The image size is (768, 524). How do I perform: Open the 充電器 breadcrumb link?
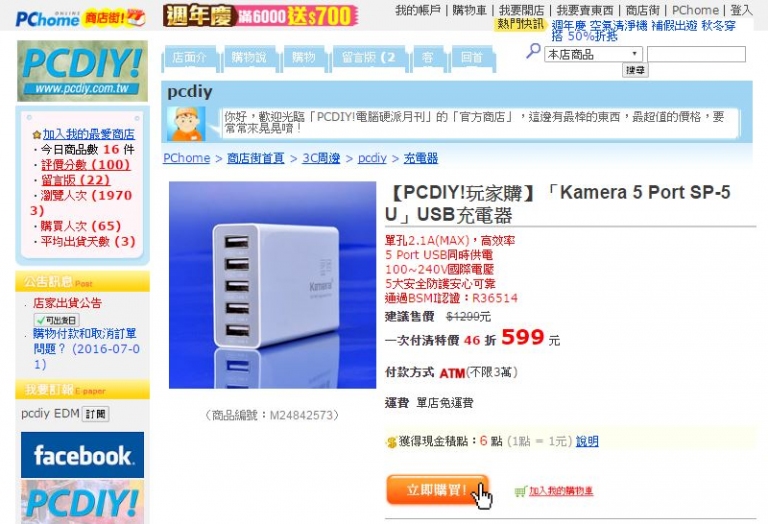[421, 158]
